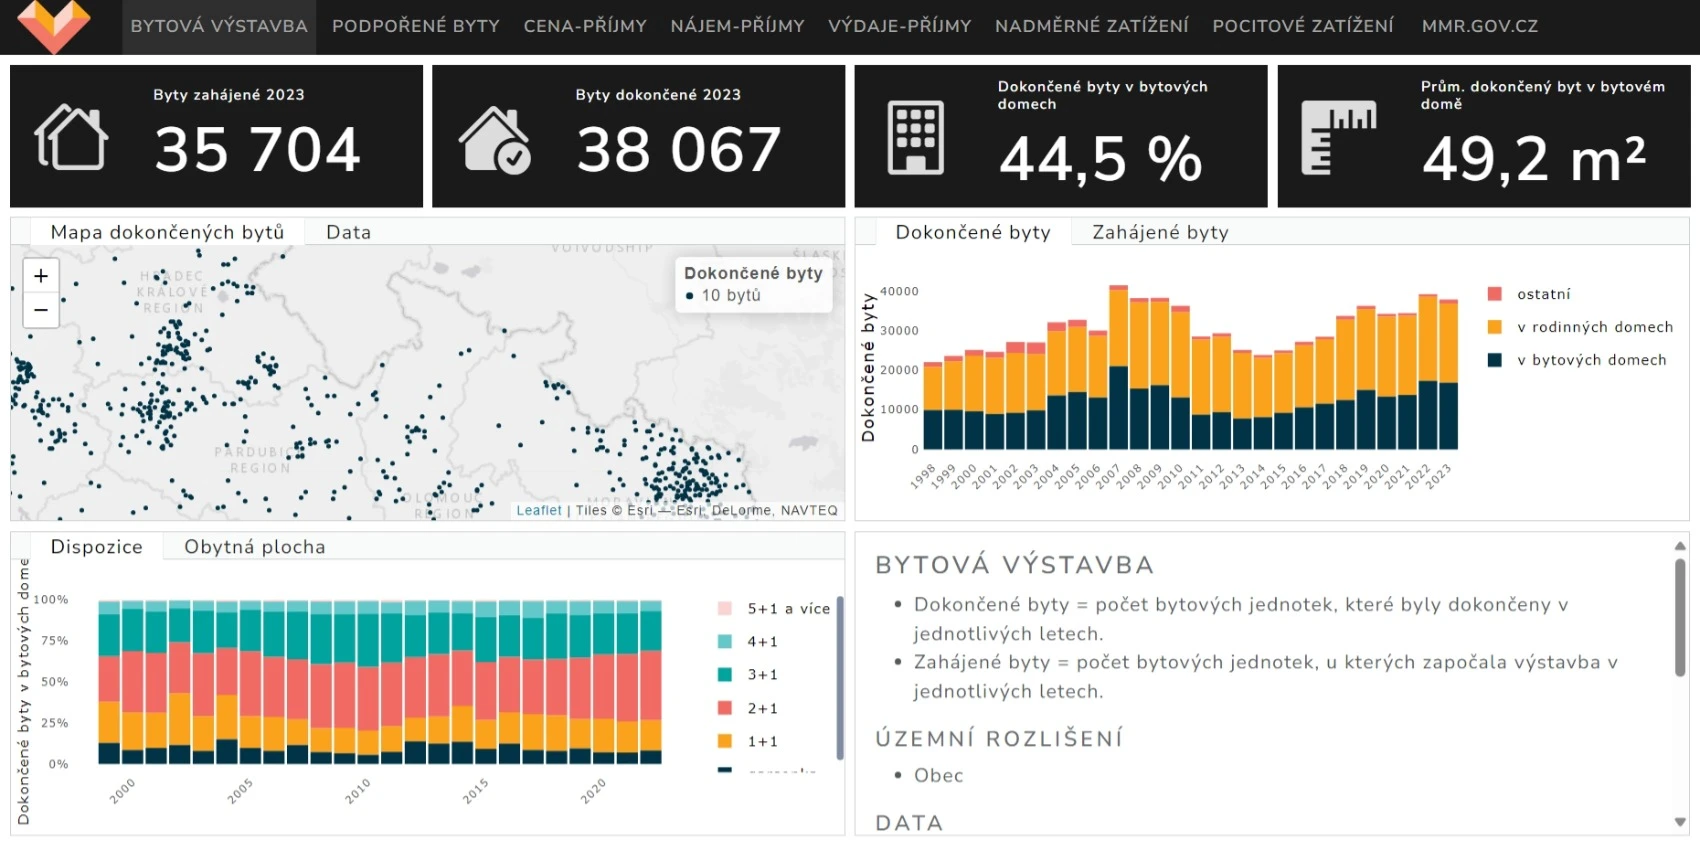Navigate to Výdaje-příjmy
Image resolution: width=1700 pixels, height=845 pixels.
[899, 26]
